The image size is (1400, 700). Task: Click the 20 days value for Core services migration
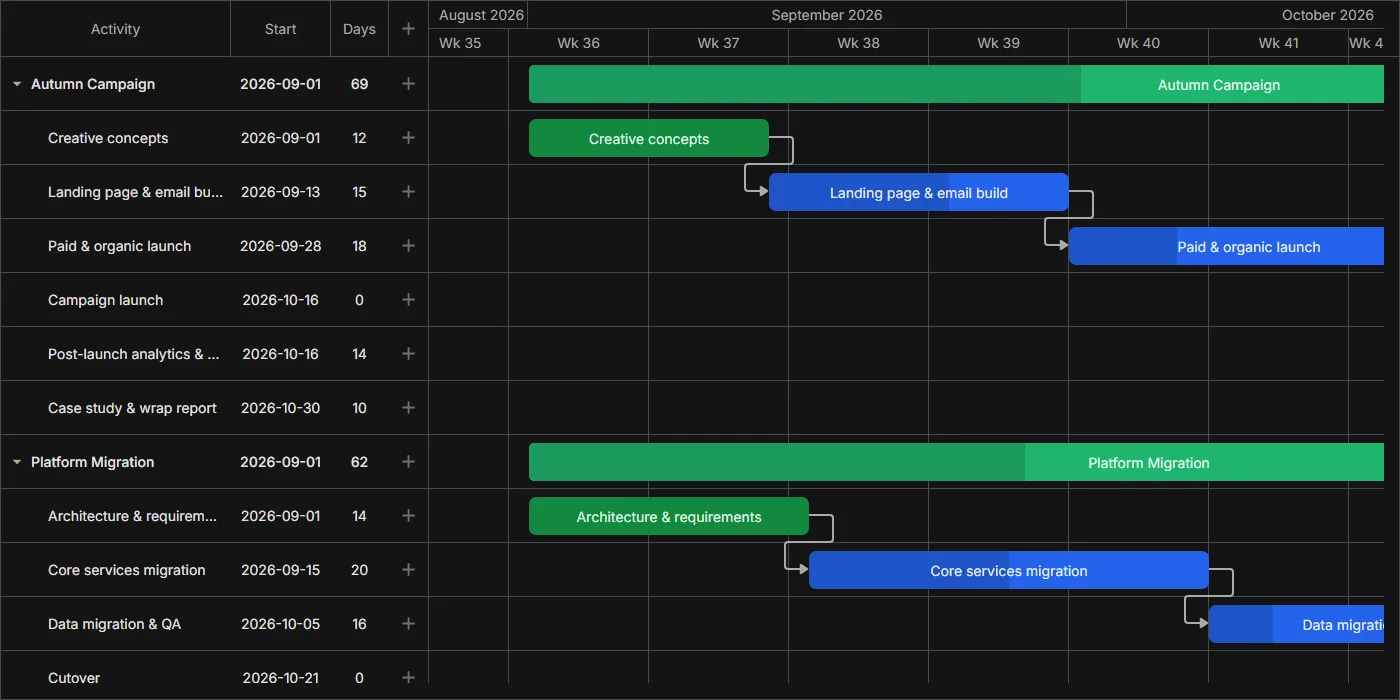[359, 570]
